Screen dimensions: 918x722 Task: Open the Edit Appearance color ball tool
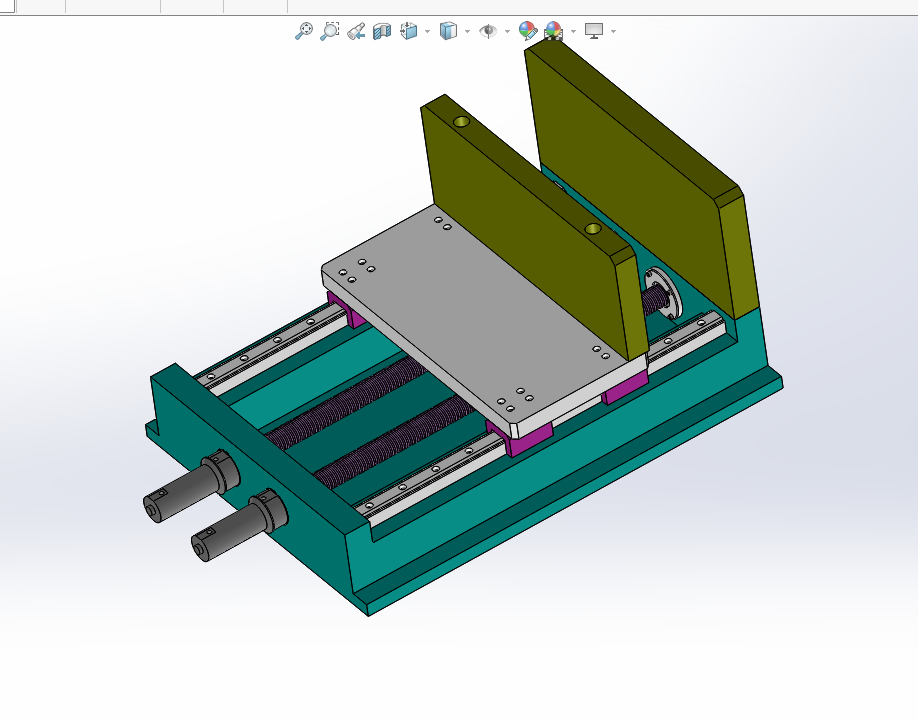click(x=527, y=30)
